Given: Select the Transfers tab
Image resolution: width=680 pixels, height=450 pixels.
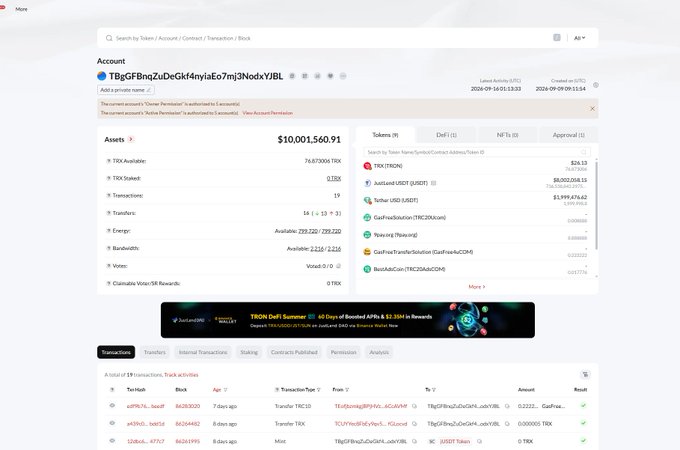Looking at the screenshot, I should point(154,352).
